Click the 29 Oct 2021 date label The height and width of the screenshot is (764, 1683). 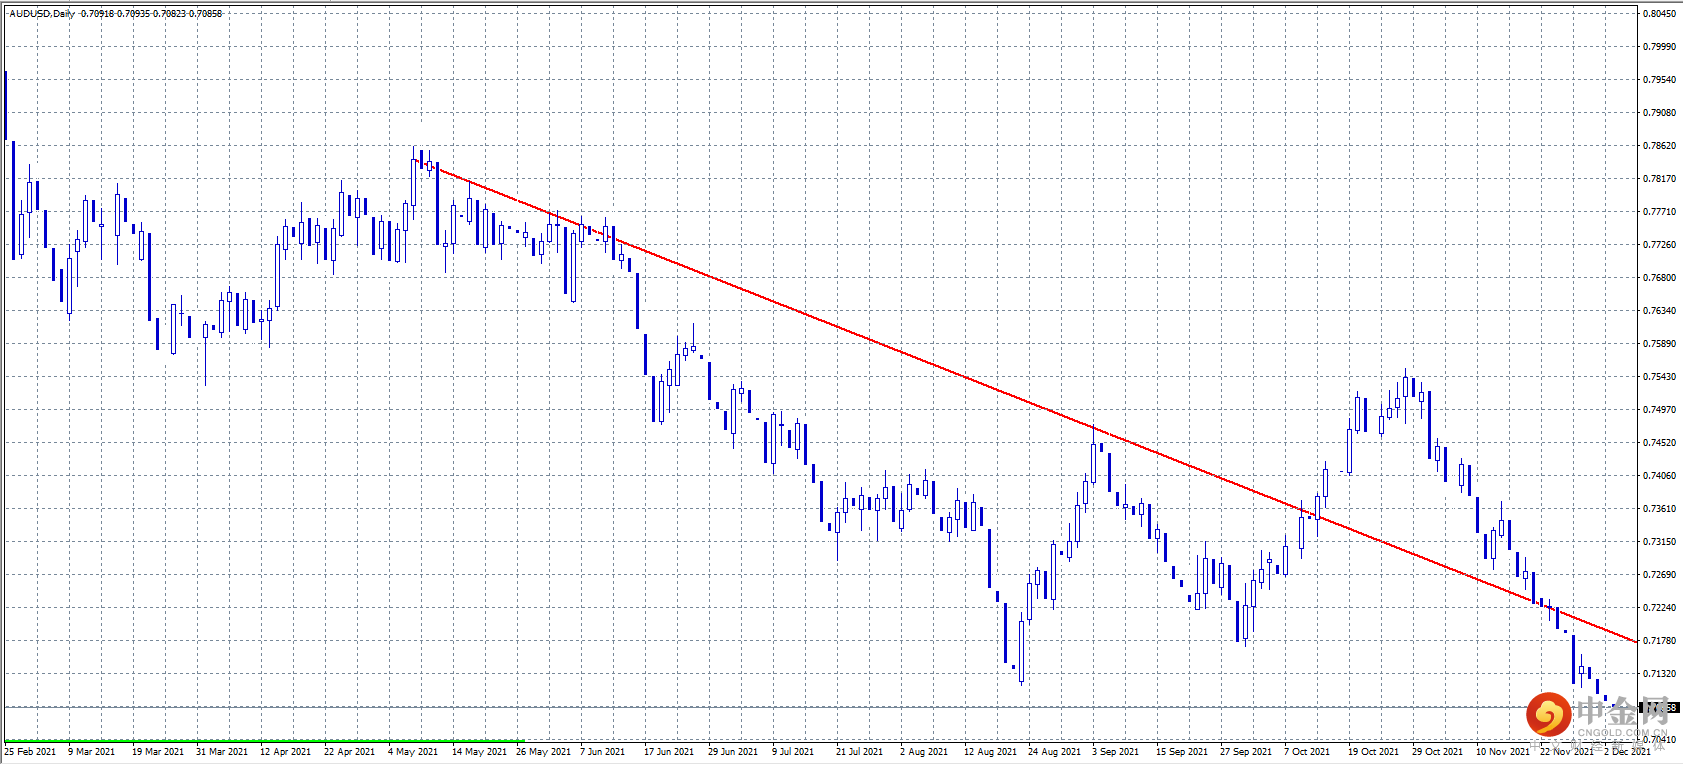click(x=1437, y=751)
